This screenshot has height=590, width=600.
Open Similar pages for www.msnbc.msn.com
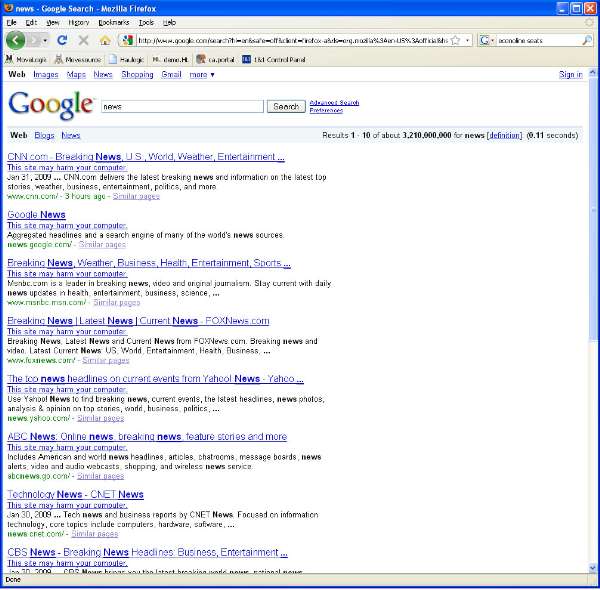(x=117, y=302)
